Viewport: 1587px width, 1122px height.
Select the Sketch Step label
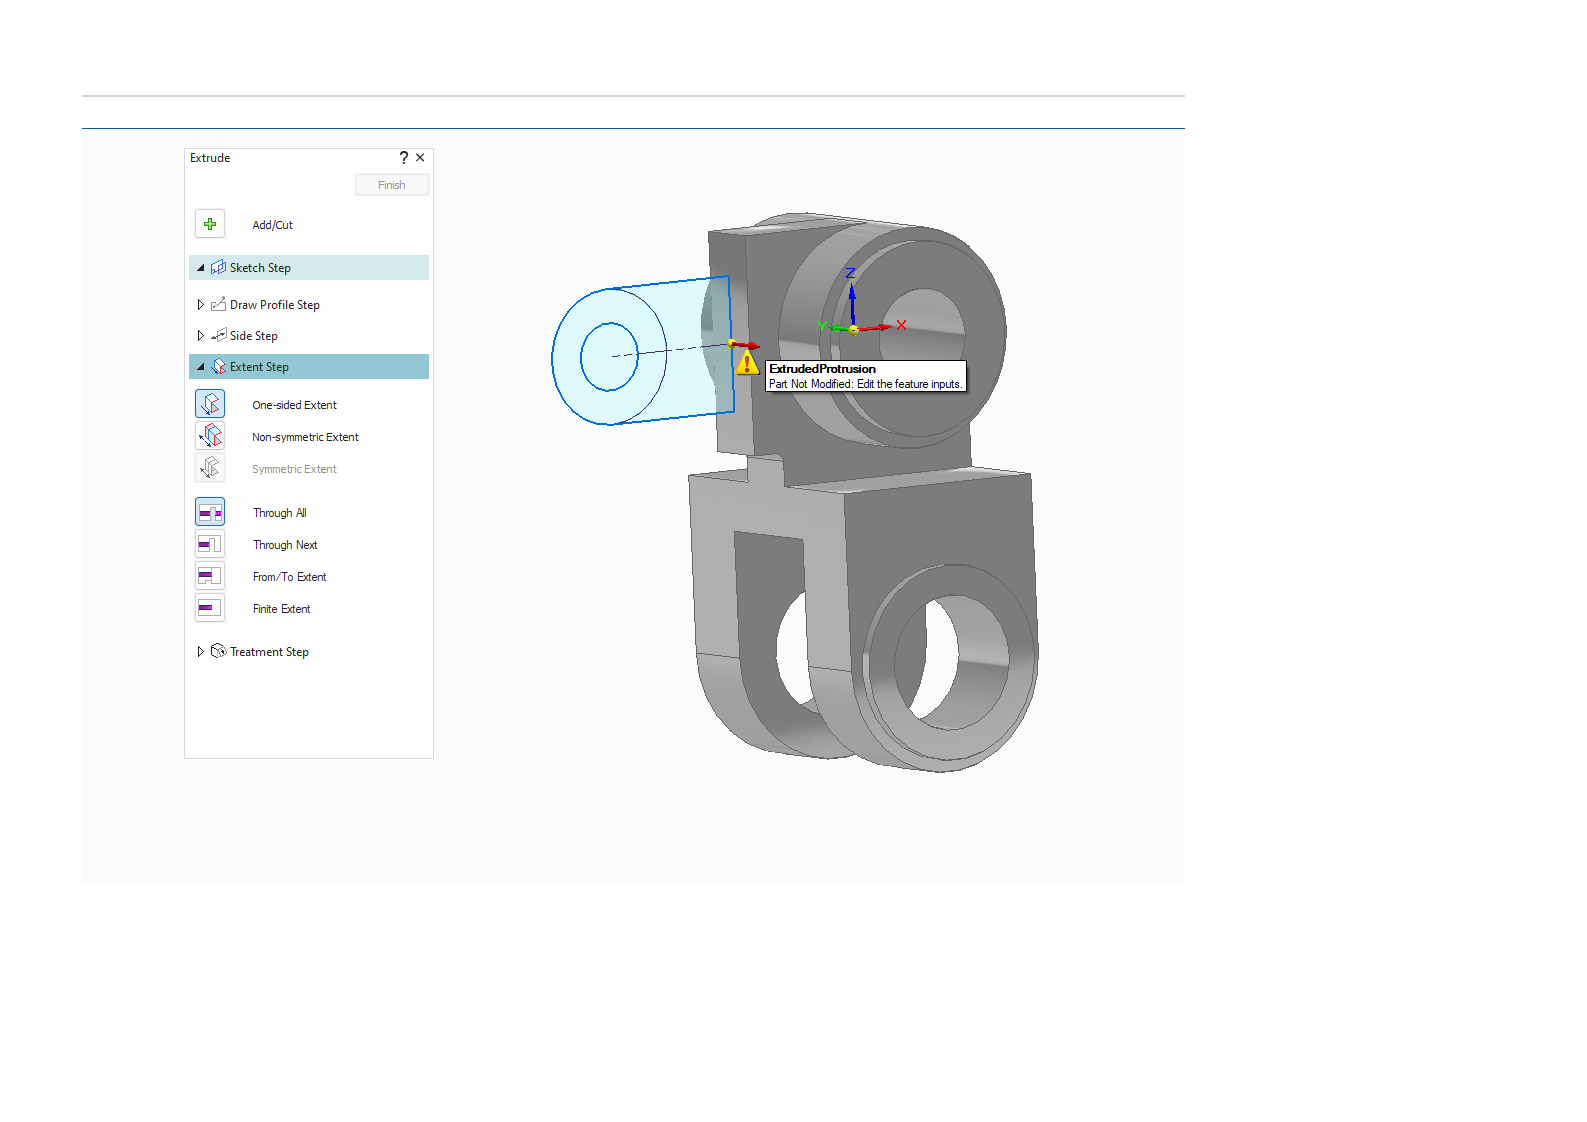click(x=260, y=268)
